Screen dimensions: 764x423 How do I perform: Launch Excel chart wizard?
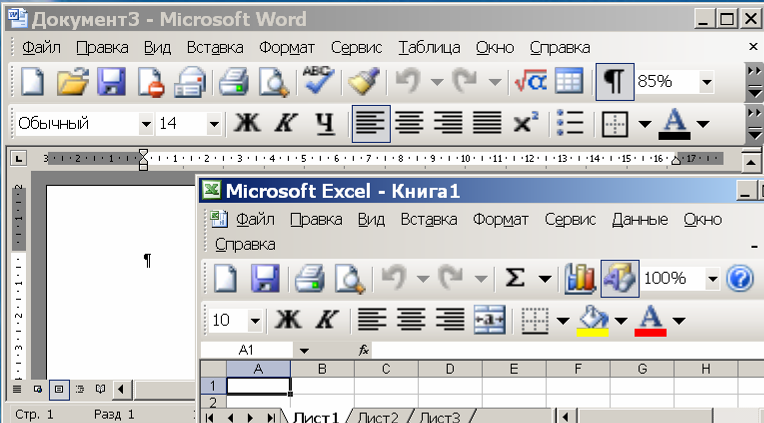point(580,278)
